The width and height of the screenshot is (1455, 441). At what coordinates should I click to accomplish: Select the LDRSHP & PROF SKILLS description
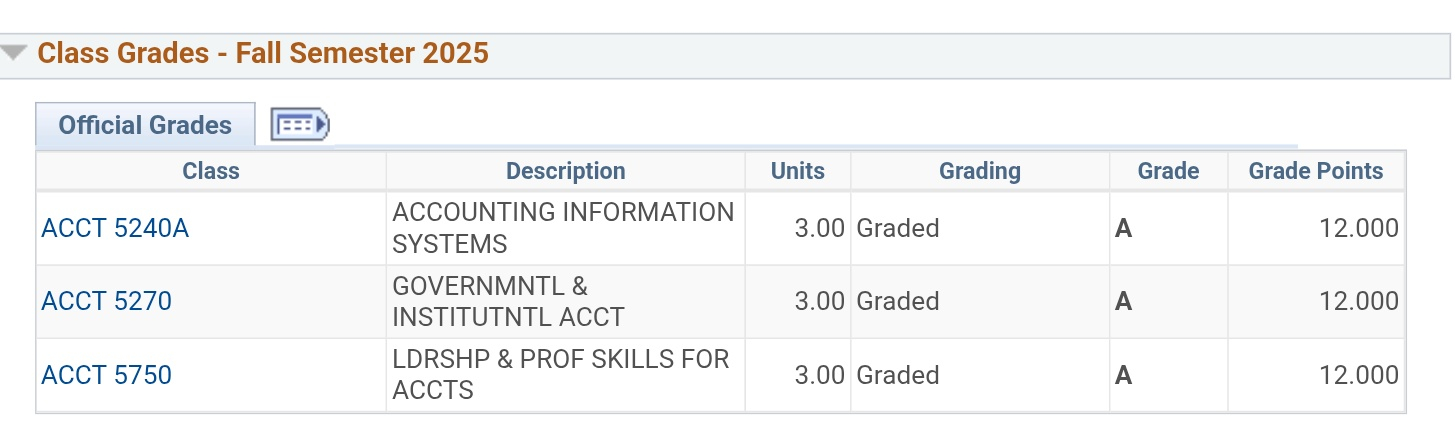pos(560,374)
